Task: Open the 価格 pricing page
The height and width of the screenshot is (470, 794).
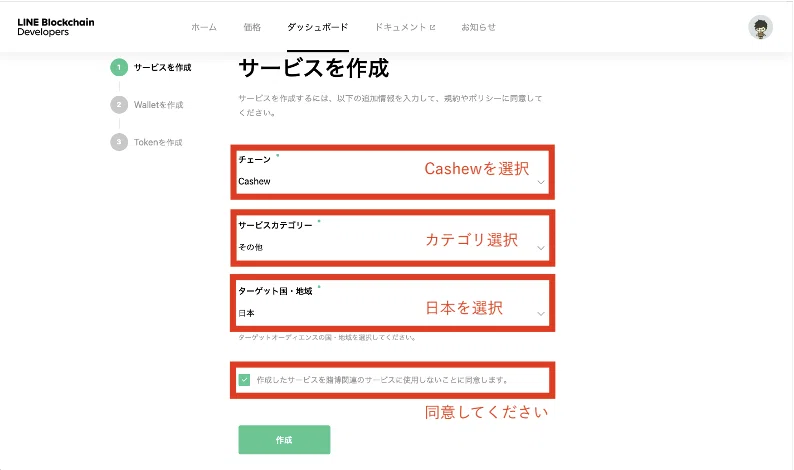Action: [x=252, y=27]
